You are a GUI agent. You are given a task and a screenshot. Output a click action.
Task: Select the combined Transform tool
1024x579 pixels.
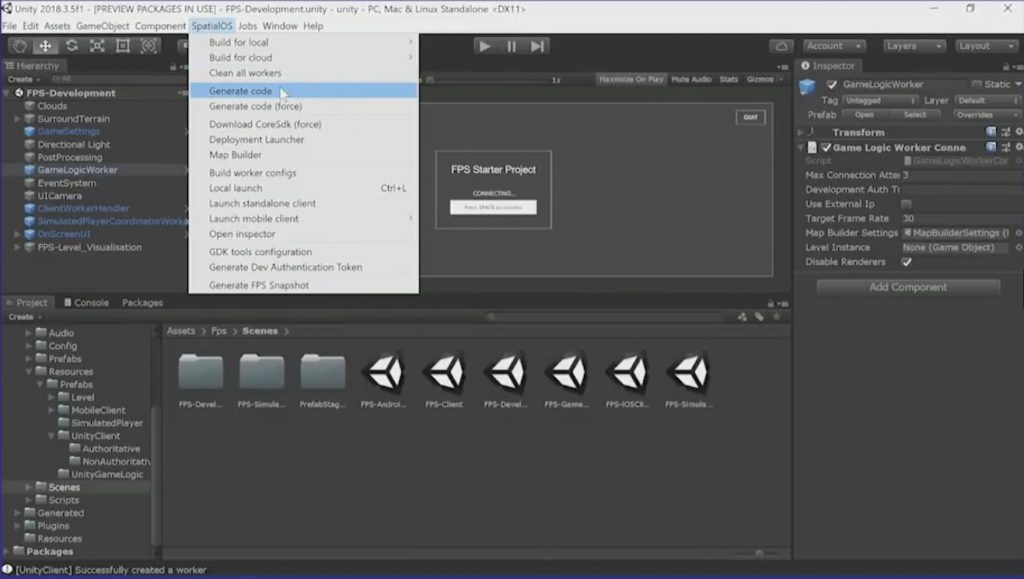pos(148,46)
